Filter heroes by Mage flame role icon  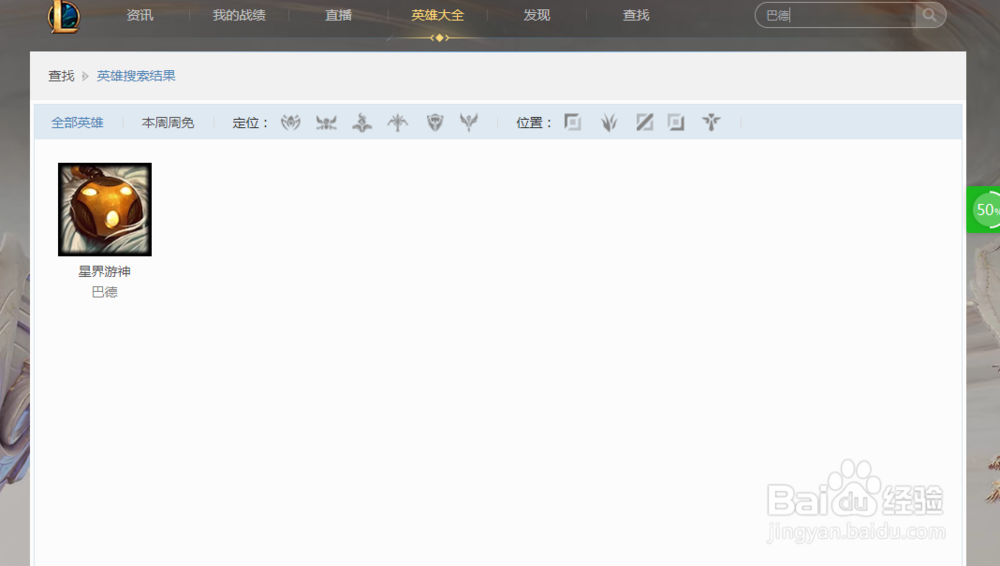[x=362, y=122]
